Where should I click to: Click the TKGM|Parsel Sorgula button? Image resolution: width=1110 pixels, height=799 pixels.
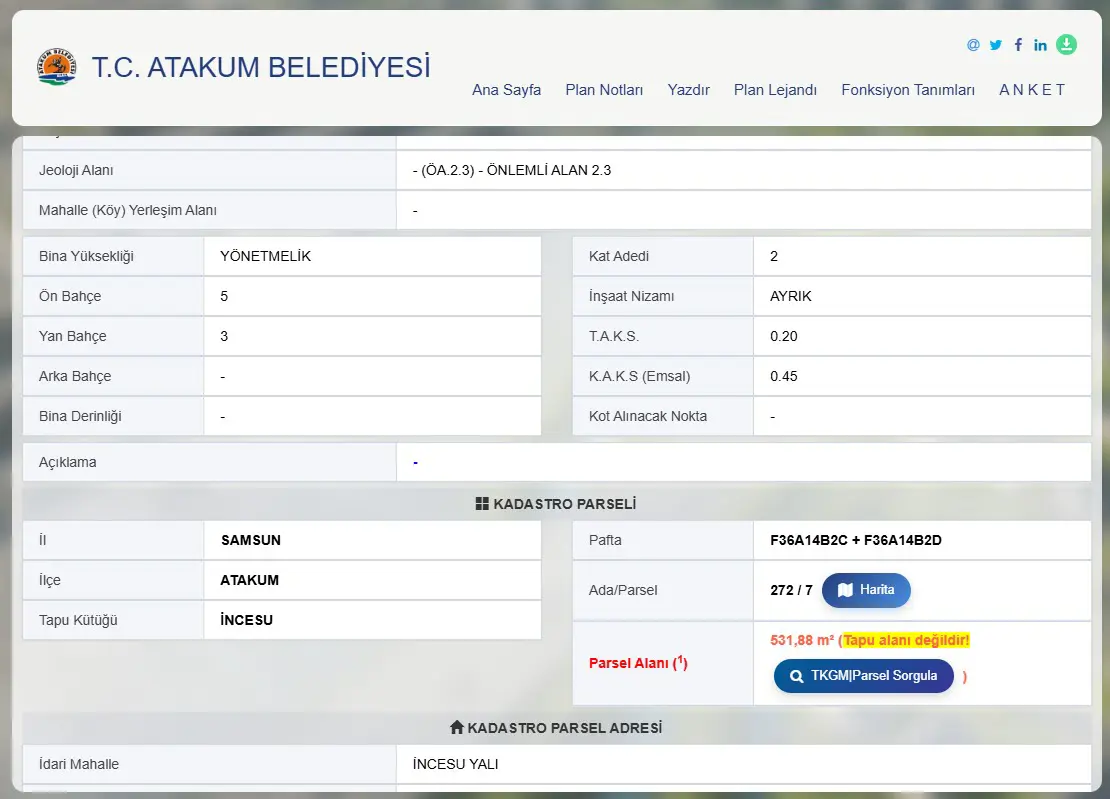pyautogui.click(x=864, y=677)
